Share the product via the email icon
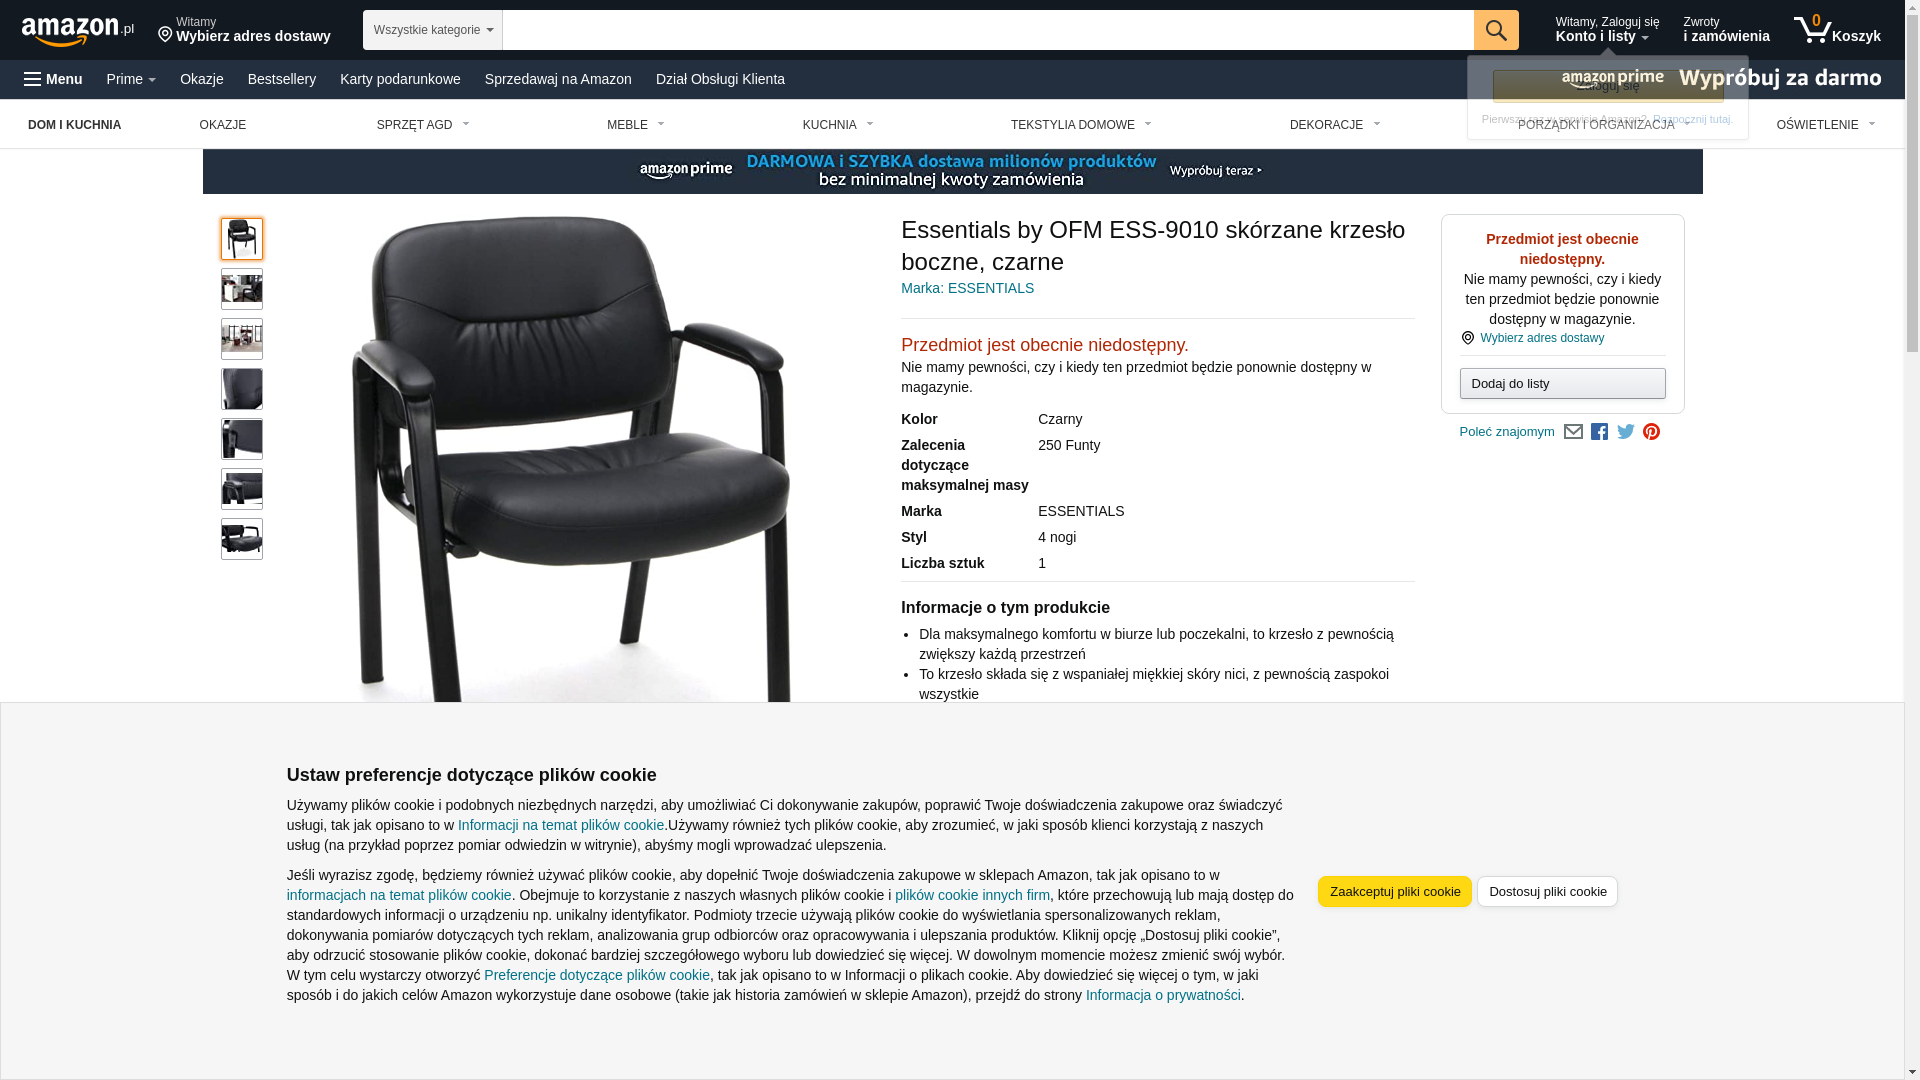1920x1080 pixels. click(1573, 432)
